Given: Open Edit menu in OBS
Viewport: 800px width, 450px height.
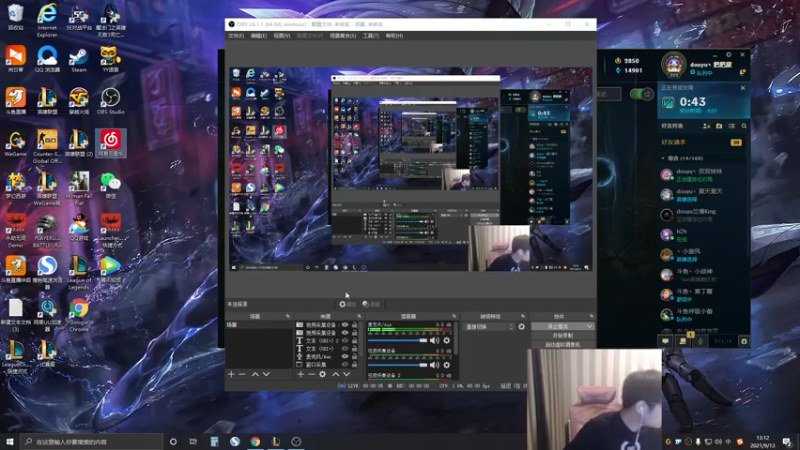Looking at the screenshot, I should [x=259, y=36].
